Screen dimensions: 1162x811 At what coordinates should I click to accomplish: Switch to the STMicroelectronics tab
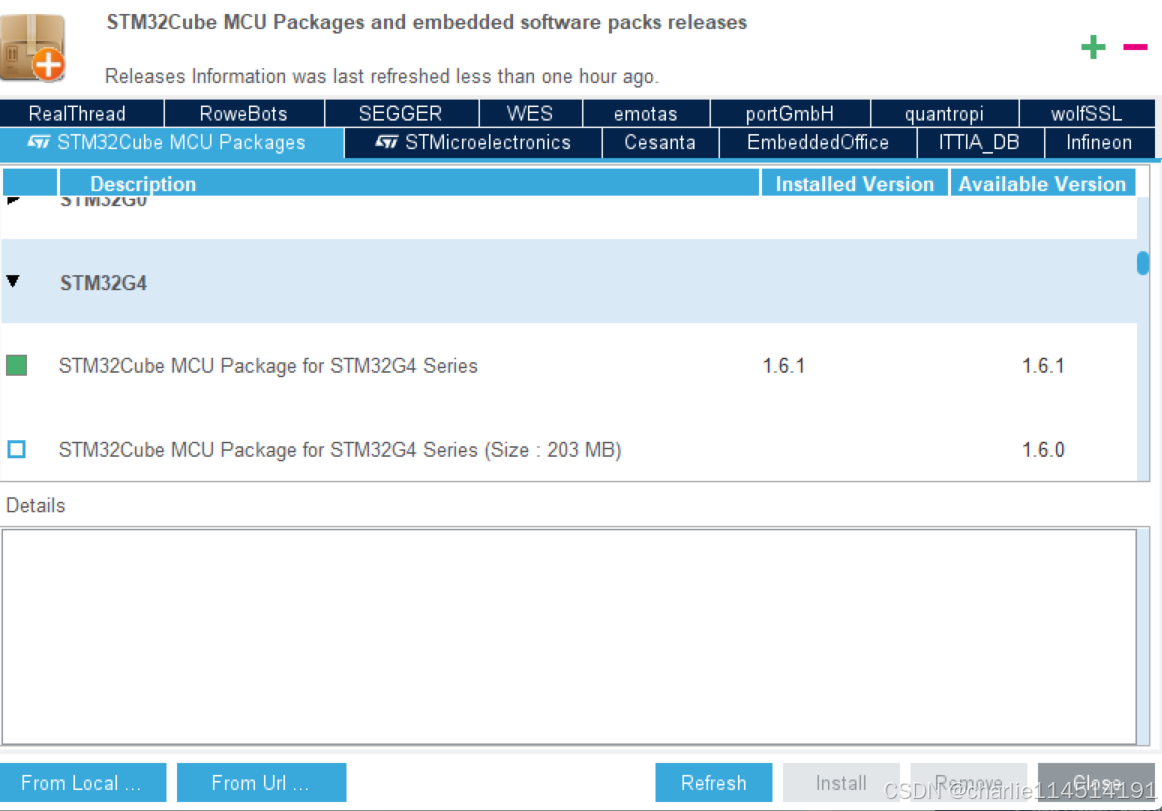pyautogui.click(x=474, y=142)
